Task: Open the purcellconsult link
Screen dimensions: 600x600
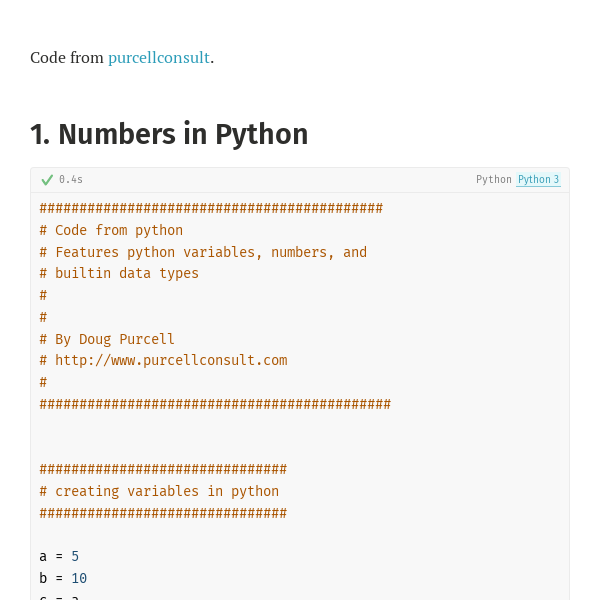Action: tap(159, 57)
